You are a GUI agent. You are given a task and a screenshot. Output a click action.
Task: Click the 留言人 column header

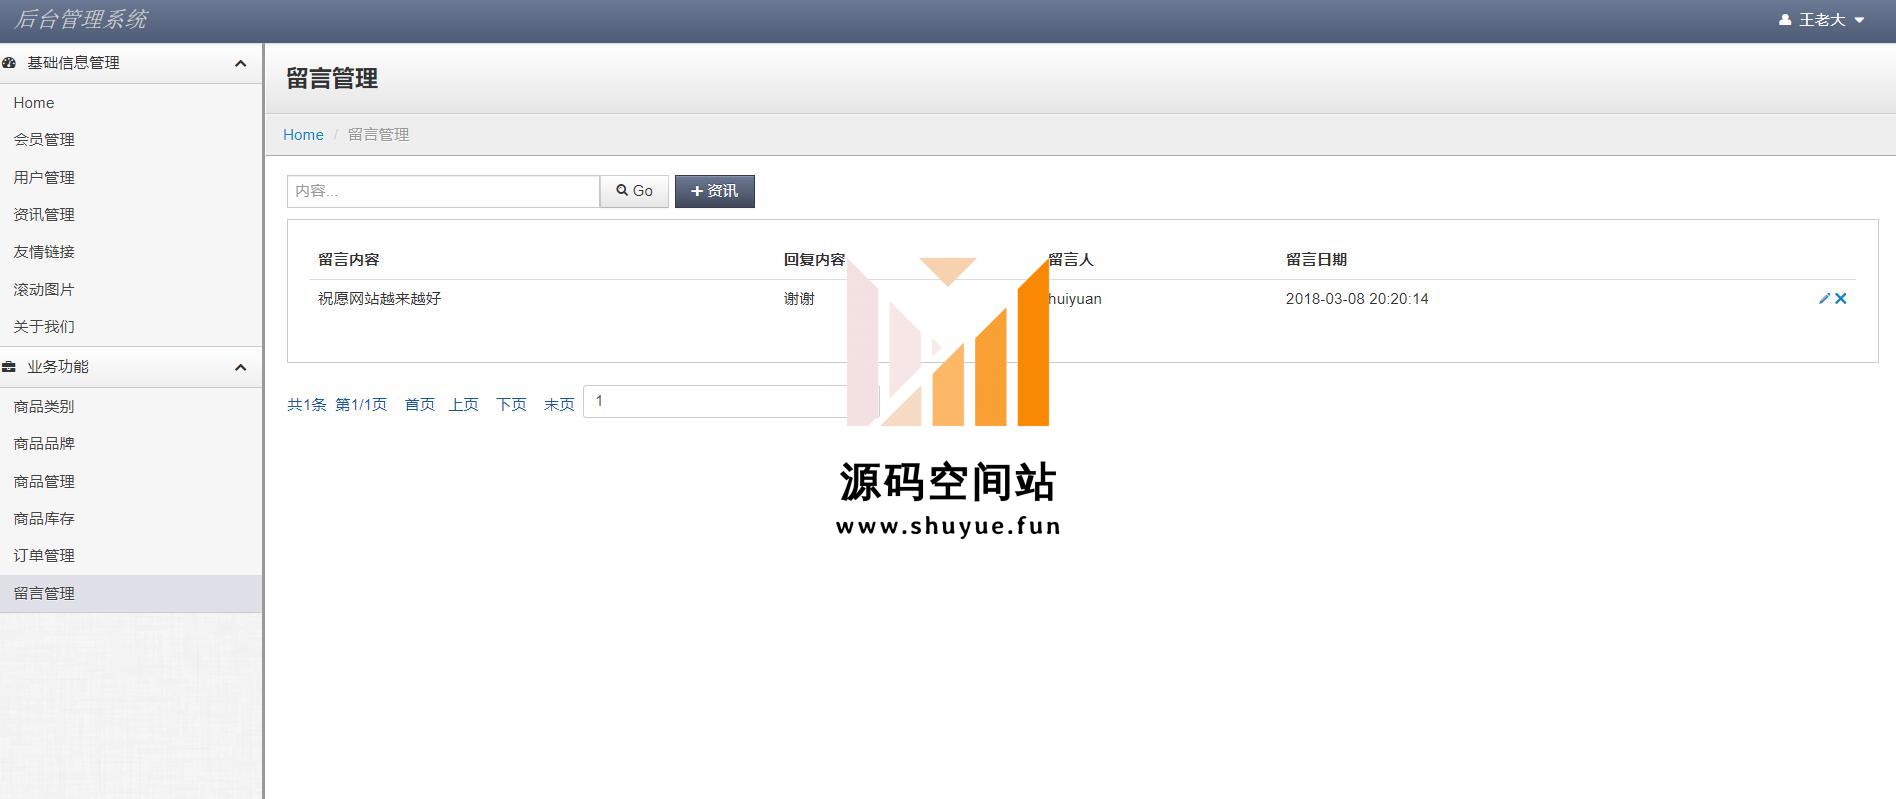click(1071, 259)
